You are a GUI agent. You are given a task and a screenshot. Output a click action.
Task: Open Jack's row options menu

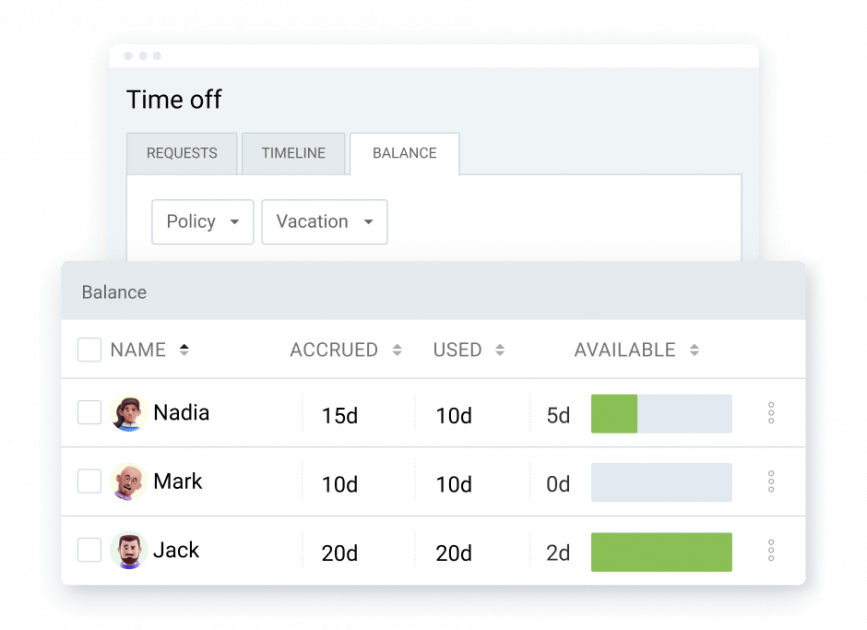(x=771, y=550)
